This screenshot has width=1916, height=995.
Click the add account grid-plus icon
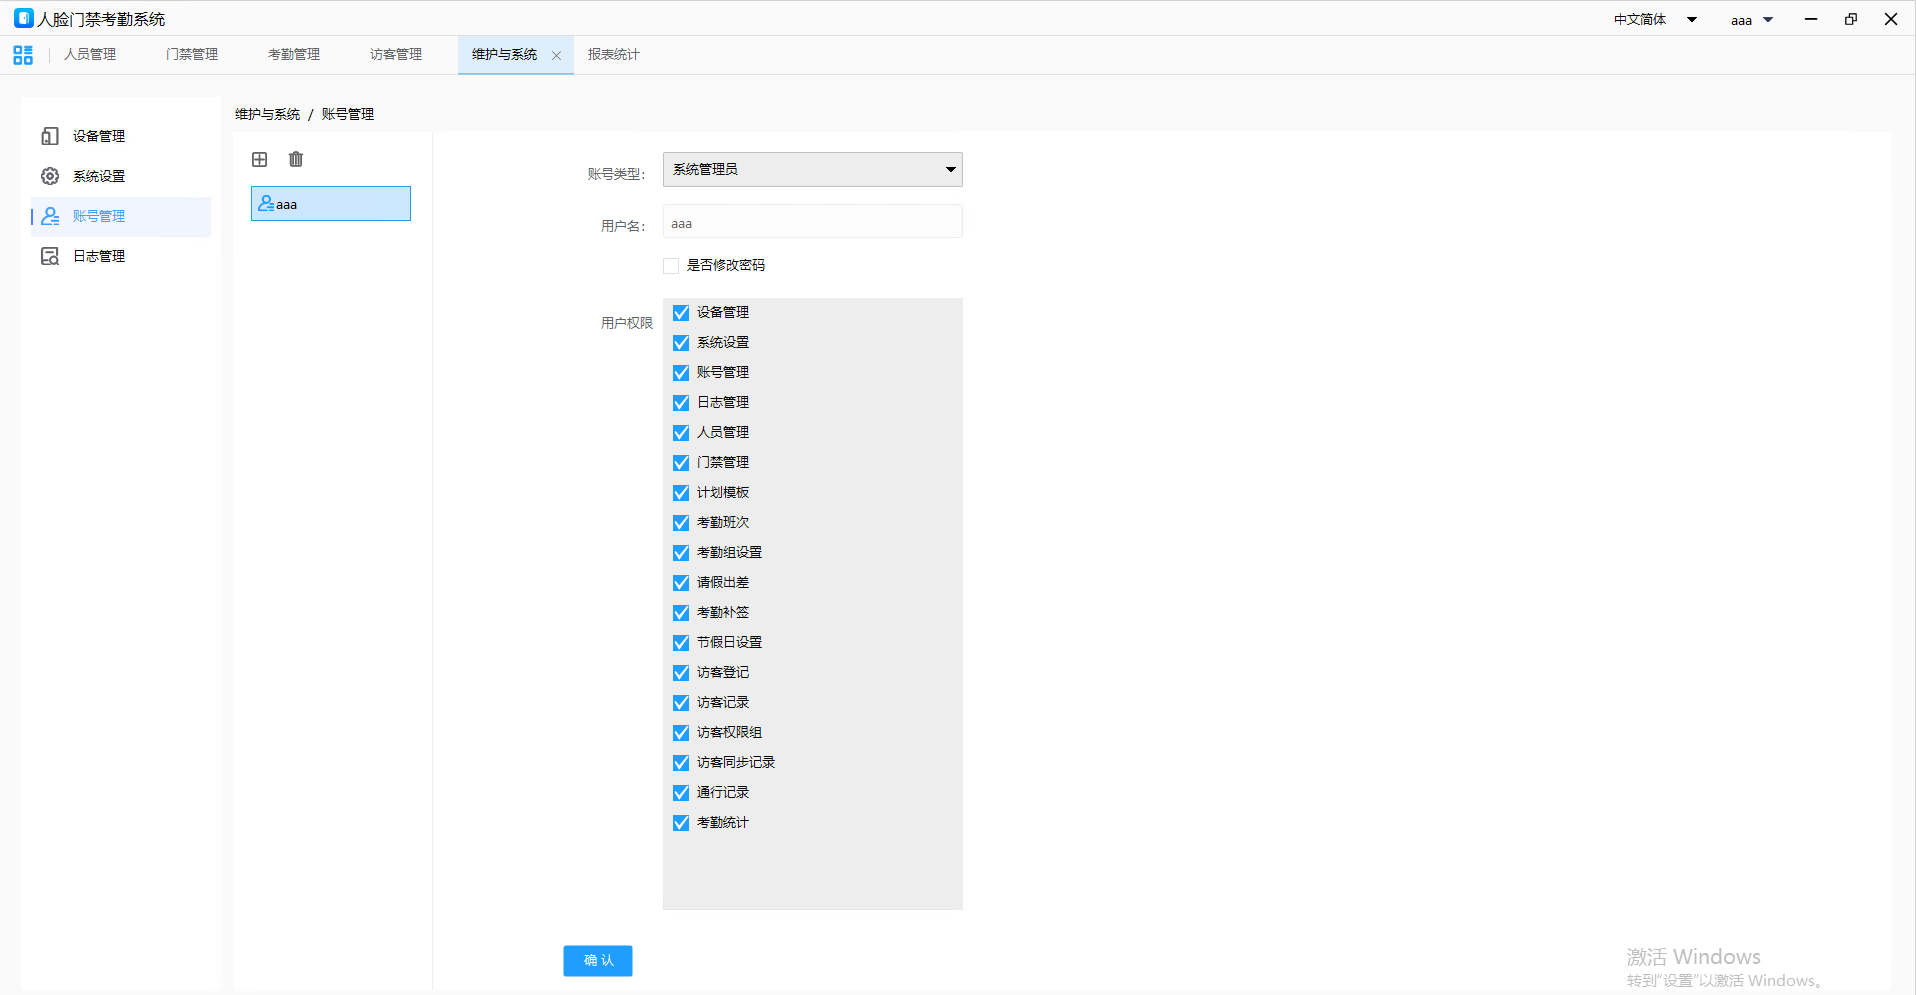[x=260, y=160]
